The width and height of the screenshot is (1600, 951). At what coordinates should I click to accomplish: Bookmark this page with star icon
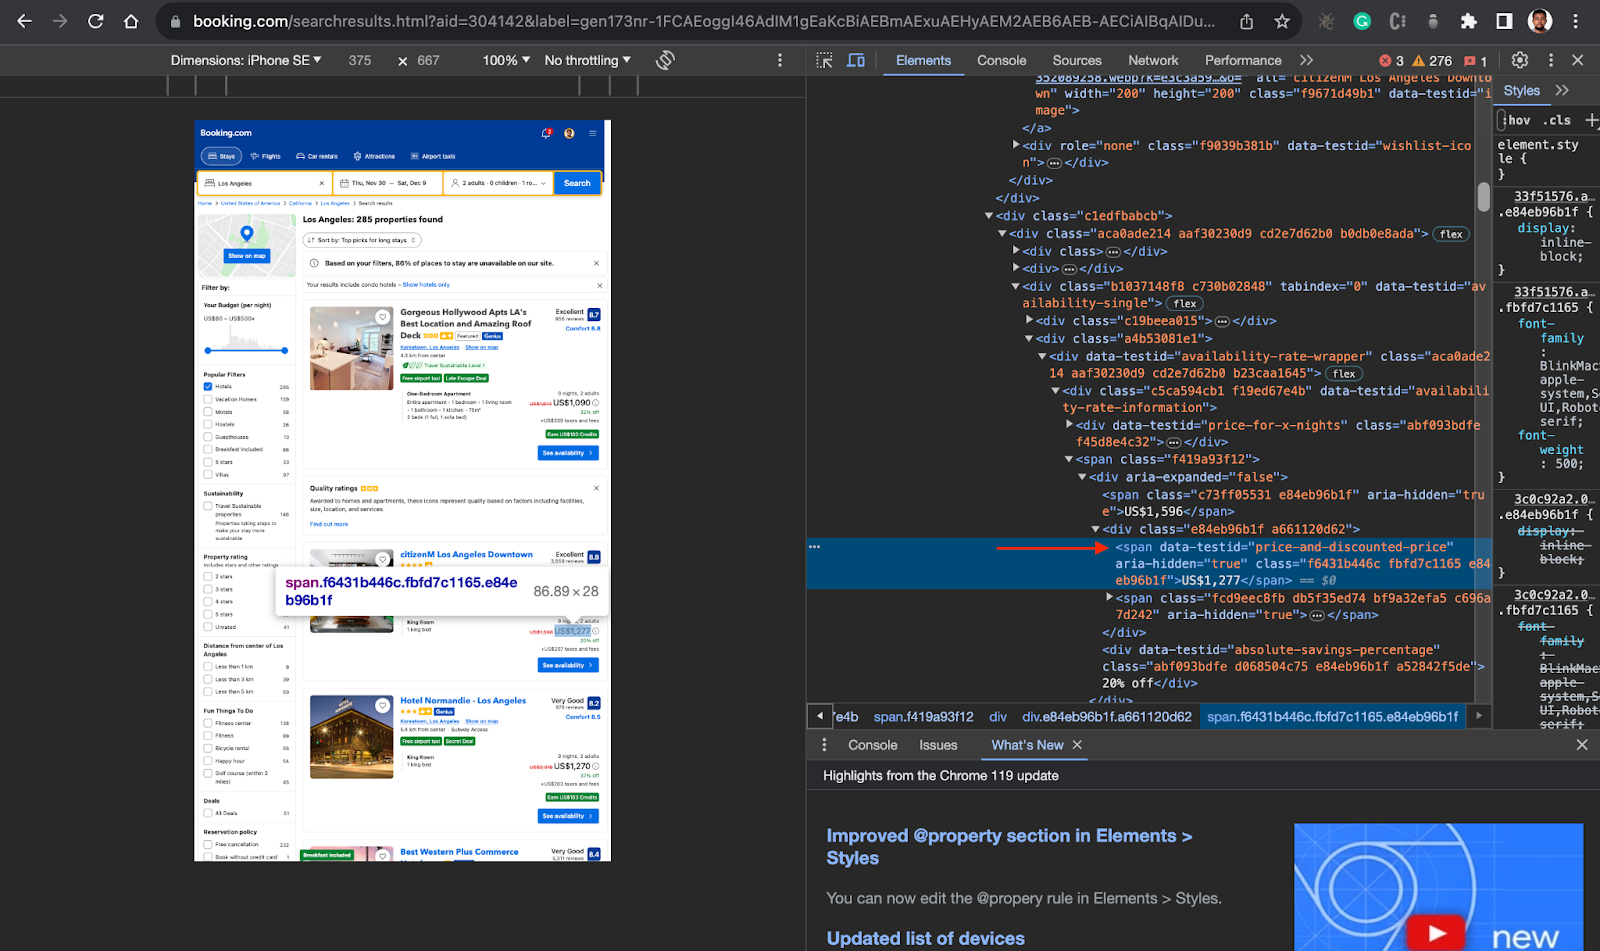coord(1282,21)
